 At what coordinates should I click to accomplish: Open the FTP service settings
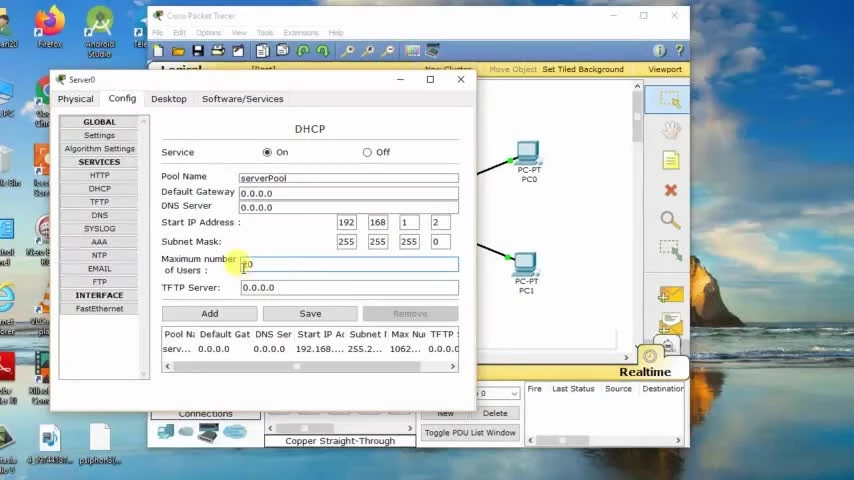(x=99, y=282)
